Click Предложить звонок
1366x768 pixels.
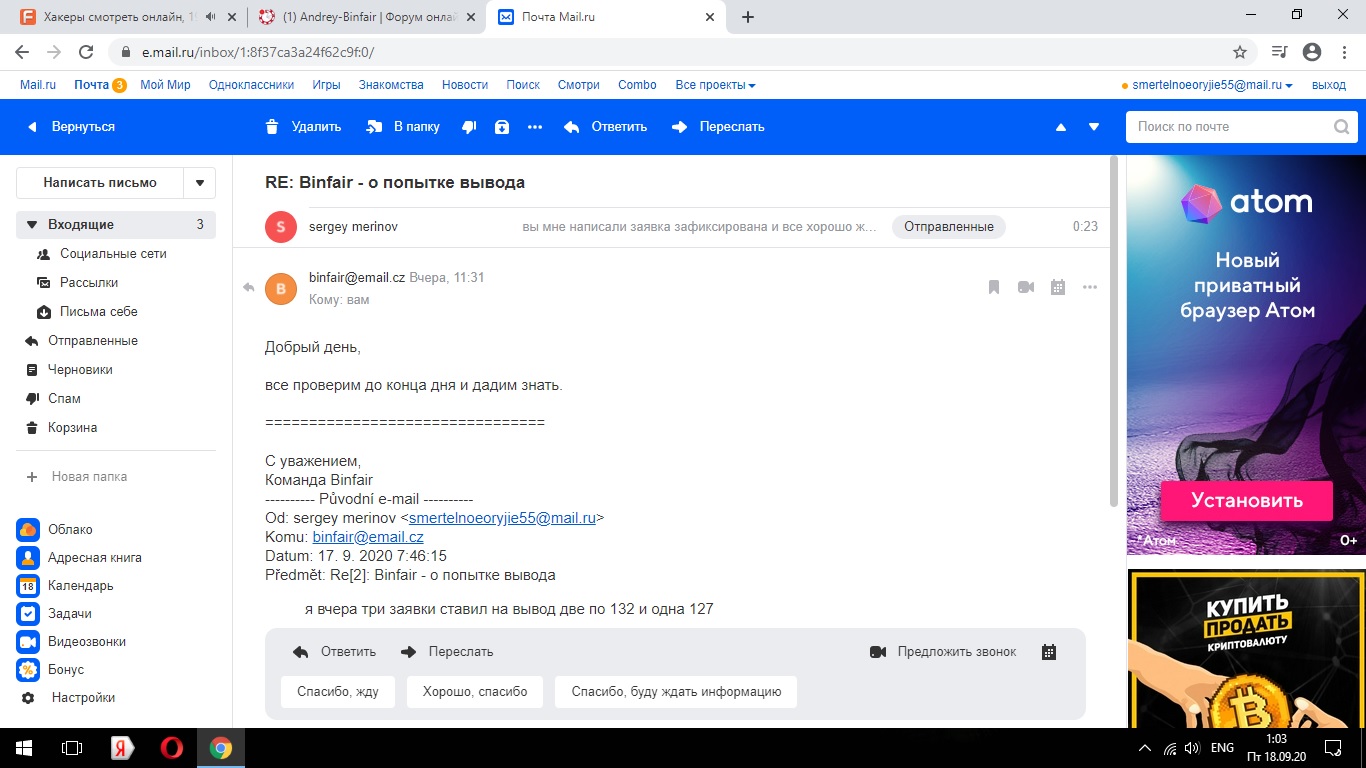943,652
